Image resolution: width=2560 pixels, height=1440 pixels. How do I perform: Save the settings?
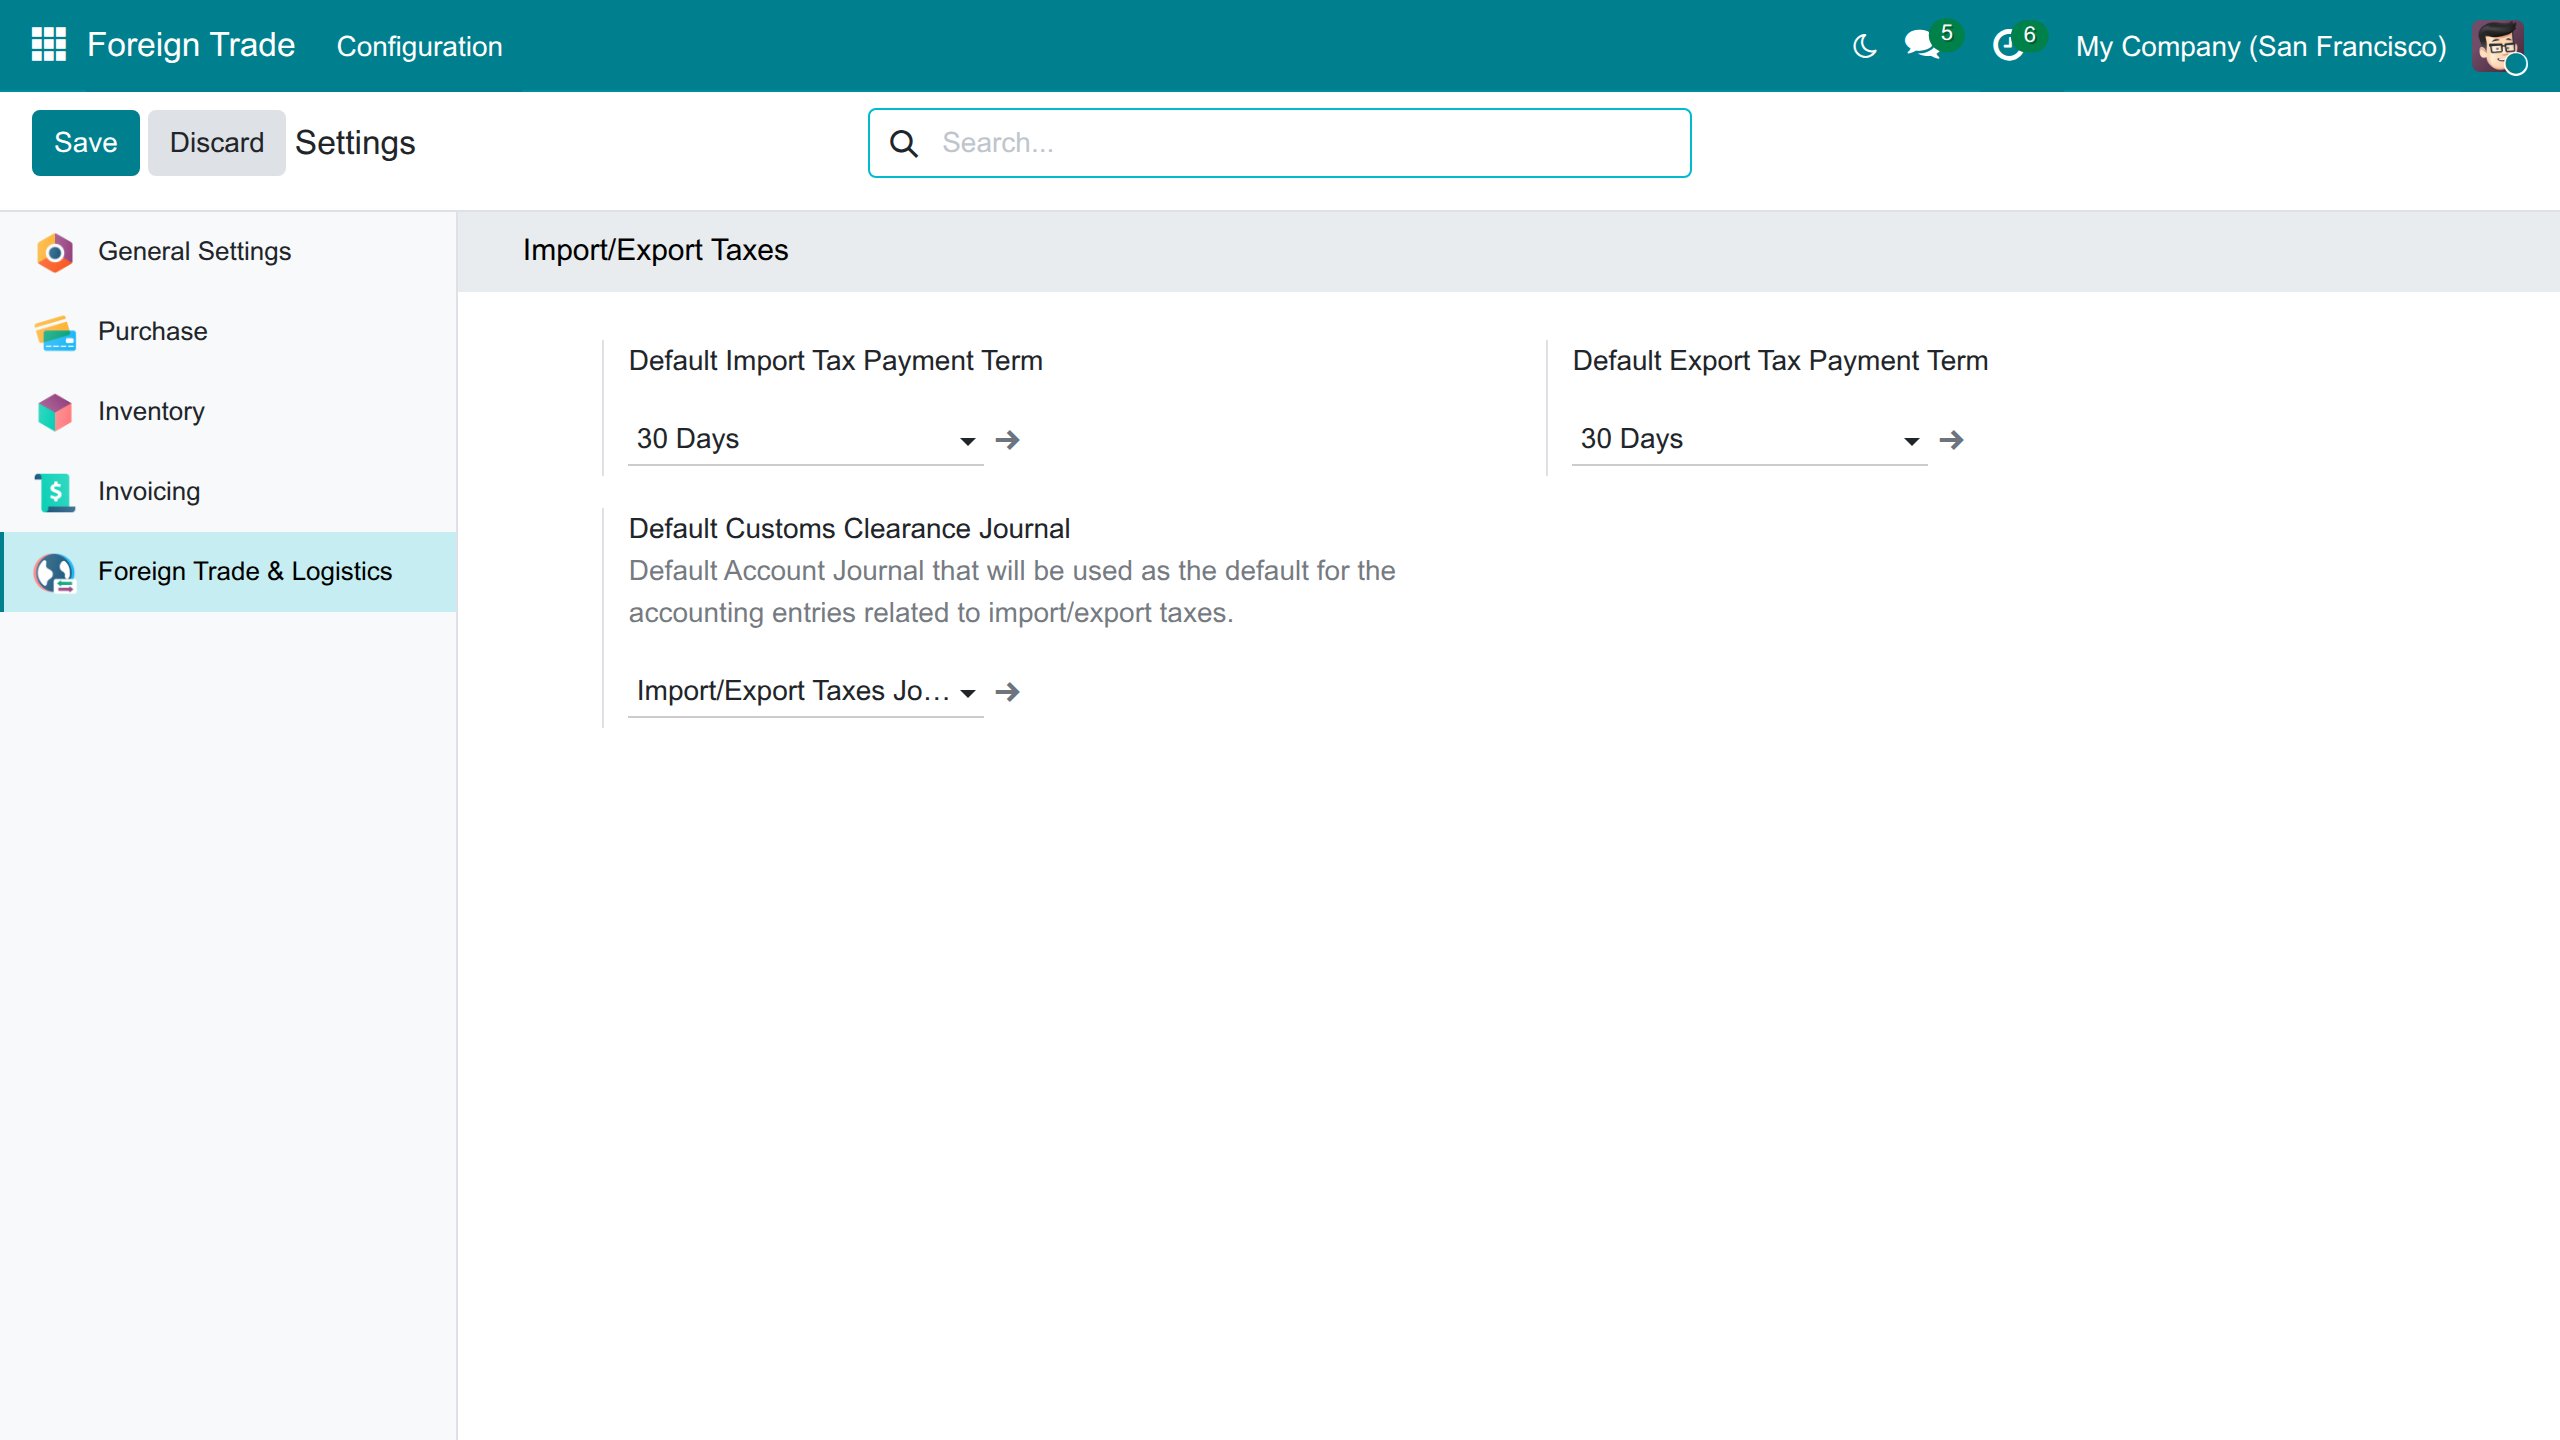[x=86, y=143]
